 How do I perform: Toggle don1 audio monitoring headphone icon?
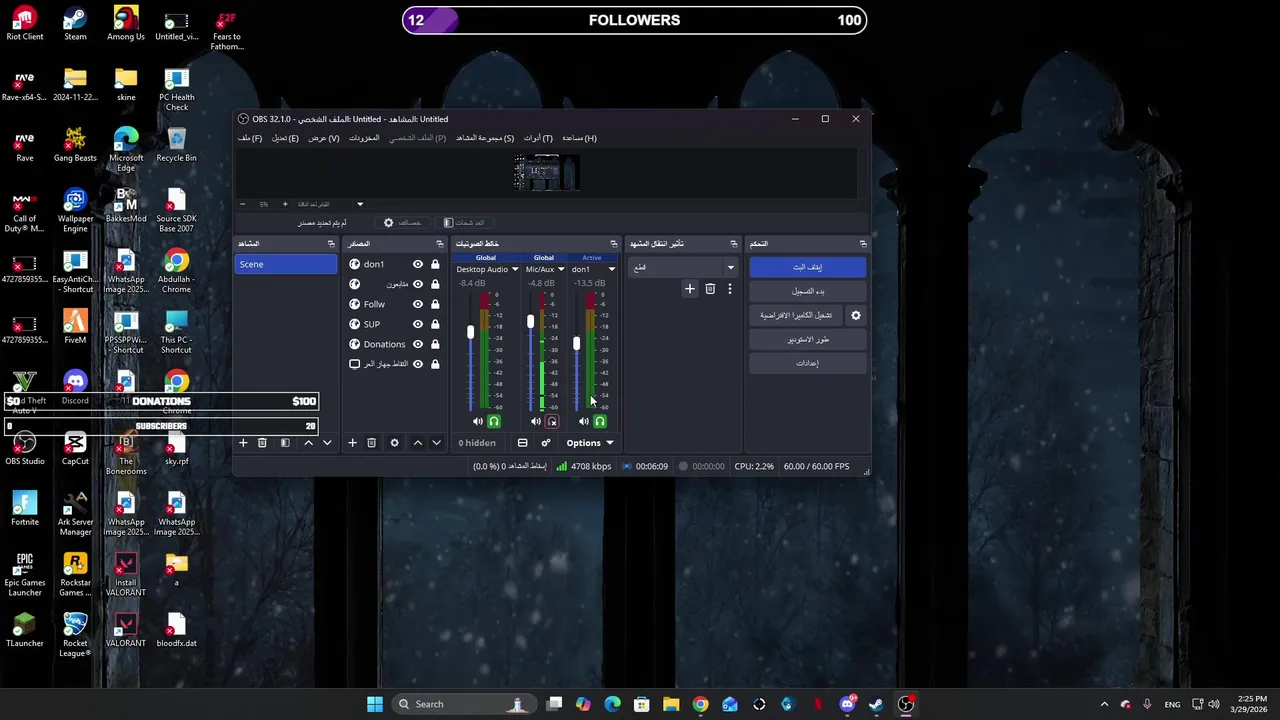600,422
